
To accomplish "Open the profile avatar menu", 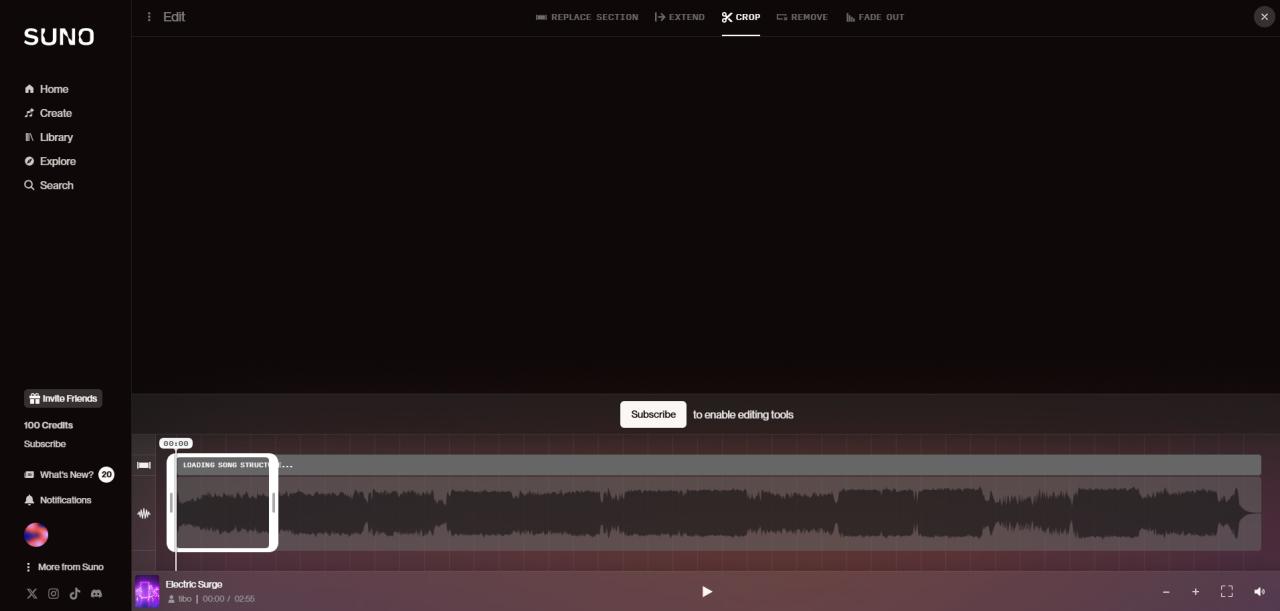I will 36,535.
